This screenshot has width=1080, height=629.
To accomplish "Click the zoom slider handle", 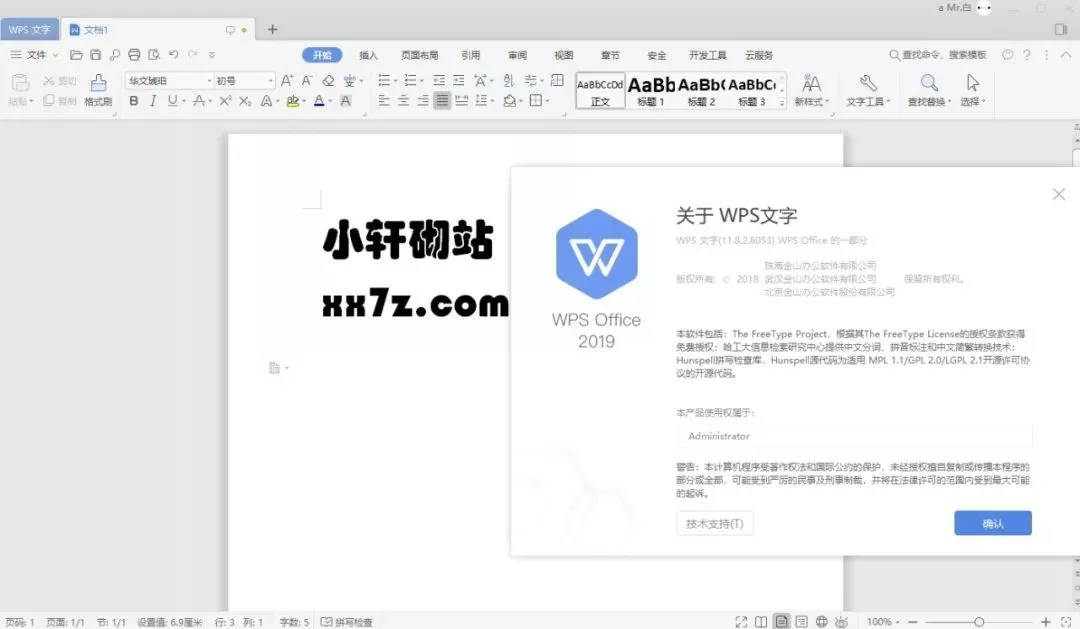I will (x=979, y=621).
